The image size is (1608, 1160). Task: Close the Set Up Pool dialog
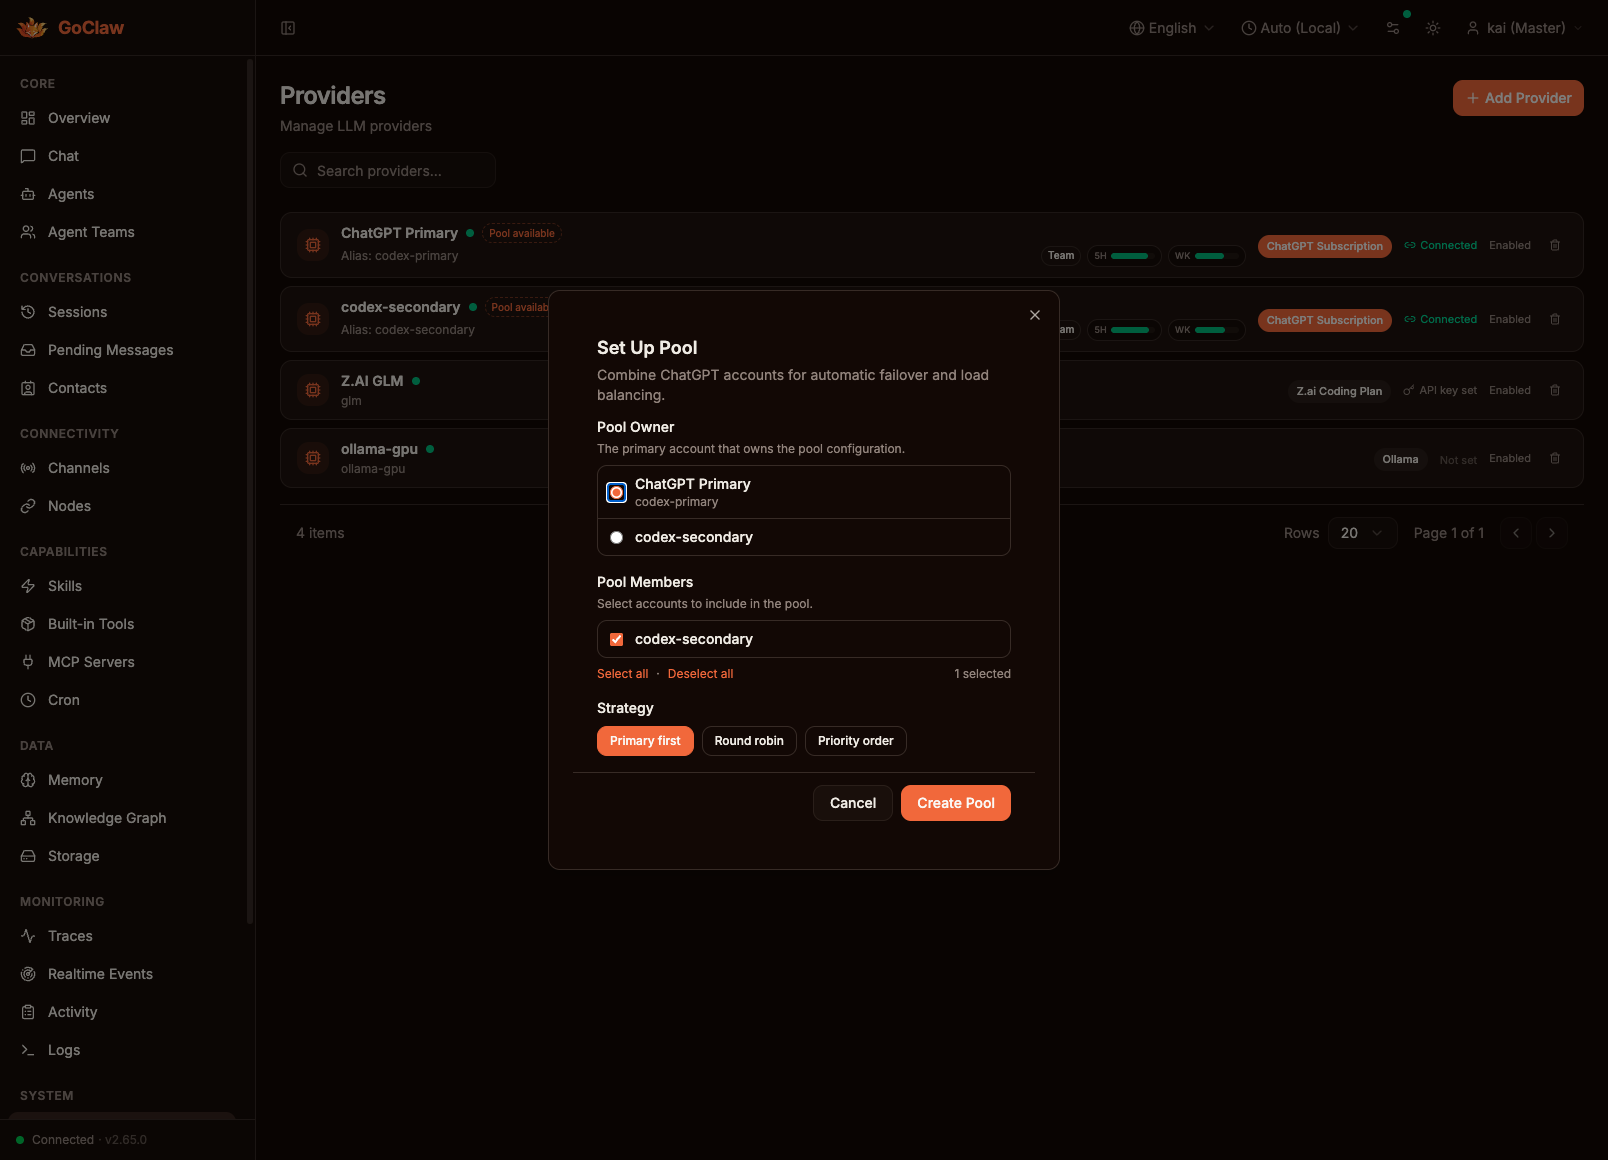click(1035, 315)
